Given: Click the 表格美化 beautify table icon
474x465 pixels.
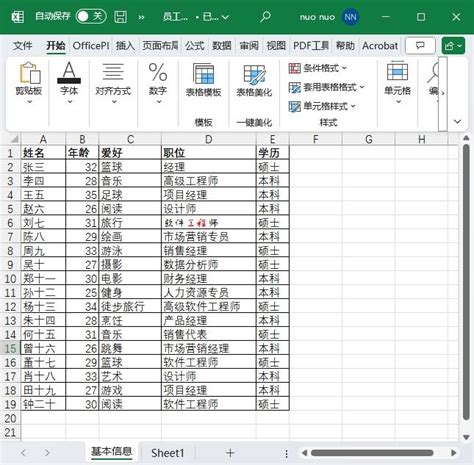Looking at the screenshot, I should click(x=254, y=80).
